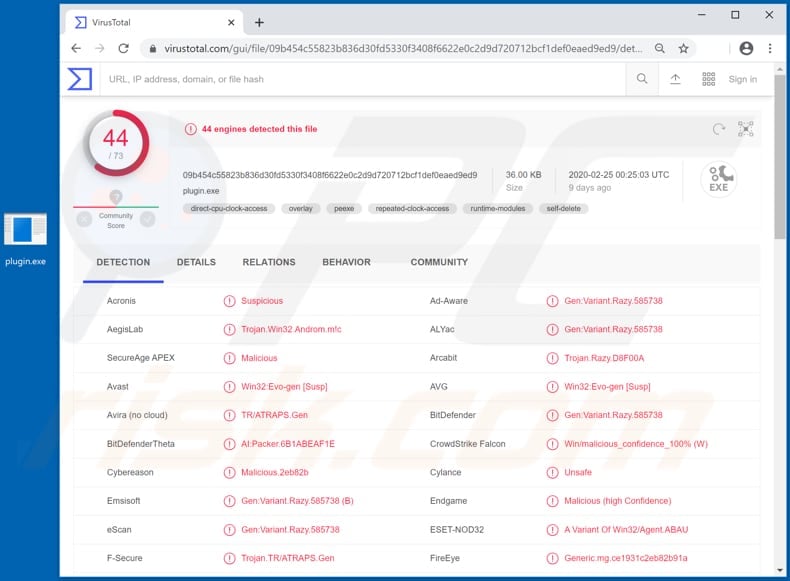Click the URL, IP address search field
The image size is (790, 581).
point(363,79)
